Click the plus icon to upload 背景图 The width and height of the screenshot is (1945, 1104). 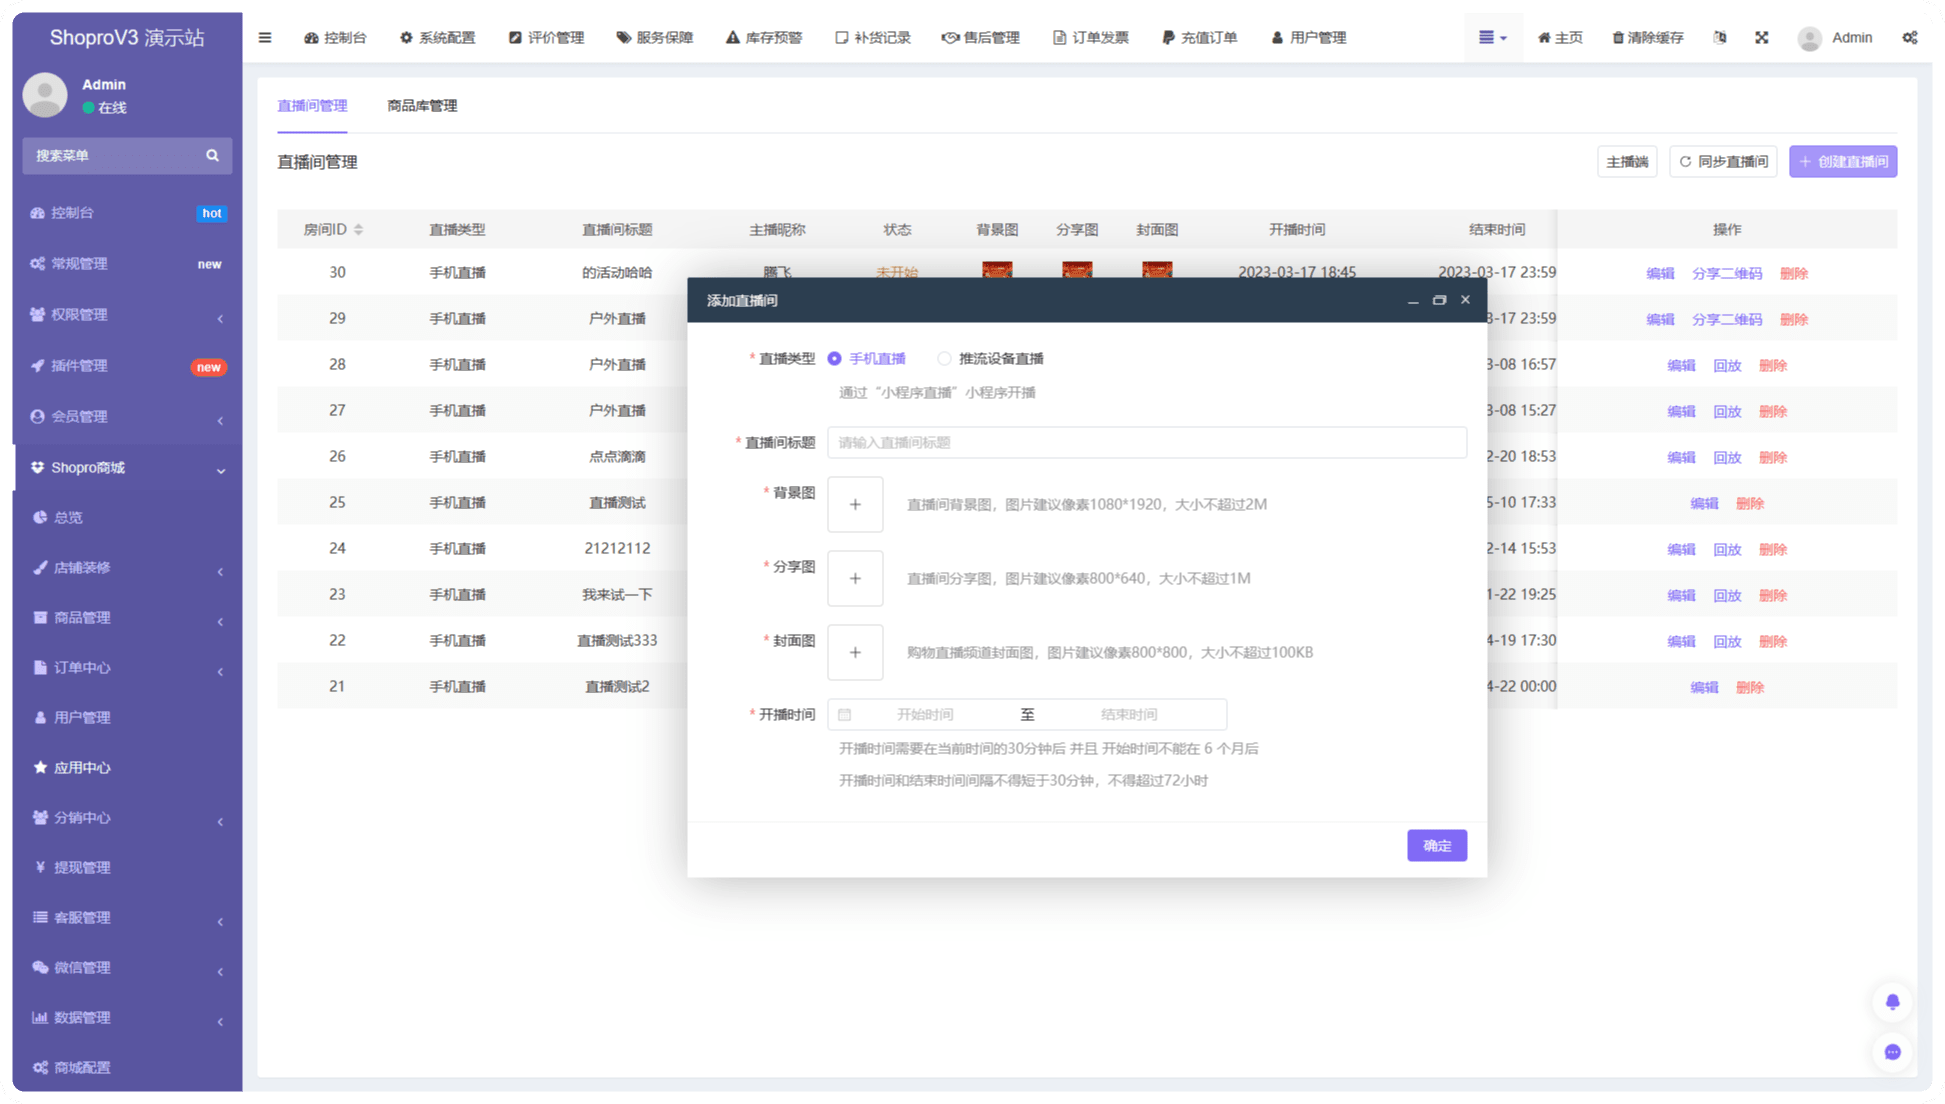[x=855, y=505]
